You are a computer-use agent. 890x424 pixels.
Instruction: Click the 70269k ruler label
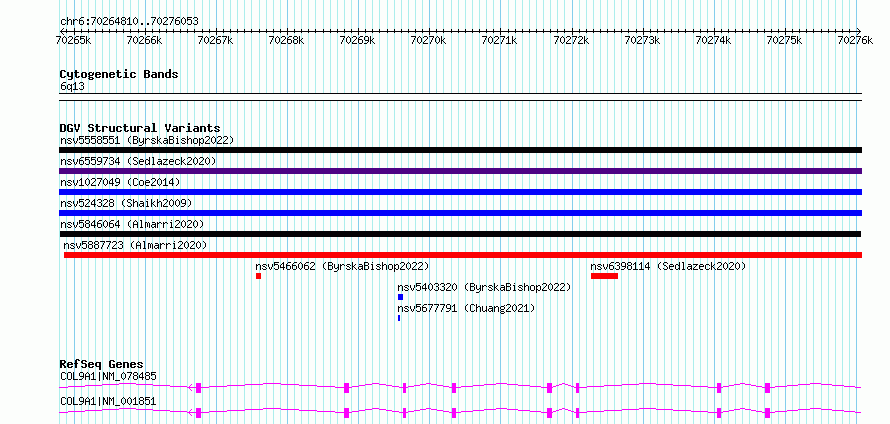358,40
